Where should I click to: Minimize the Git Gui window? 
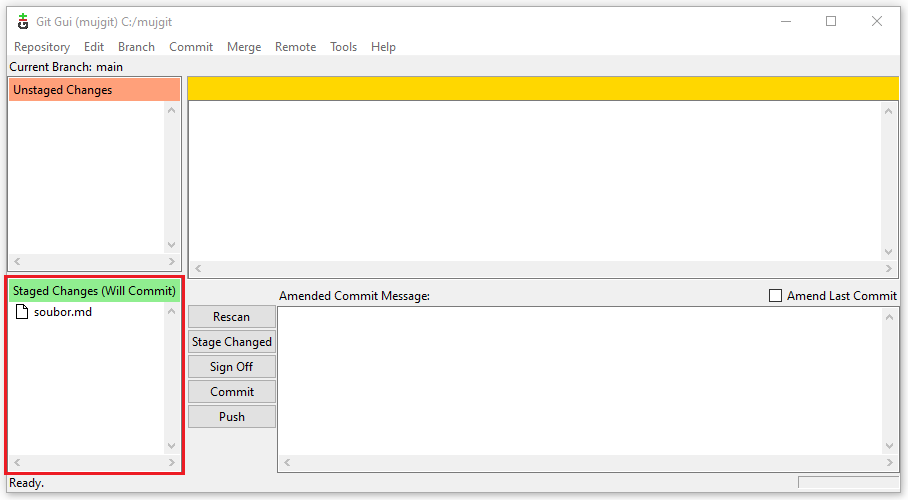(x=786, y=21)
